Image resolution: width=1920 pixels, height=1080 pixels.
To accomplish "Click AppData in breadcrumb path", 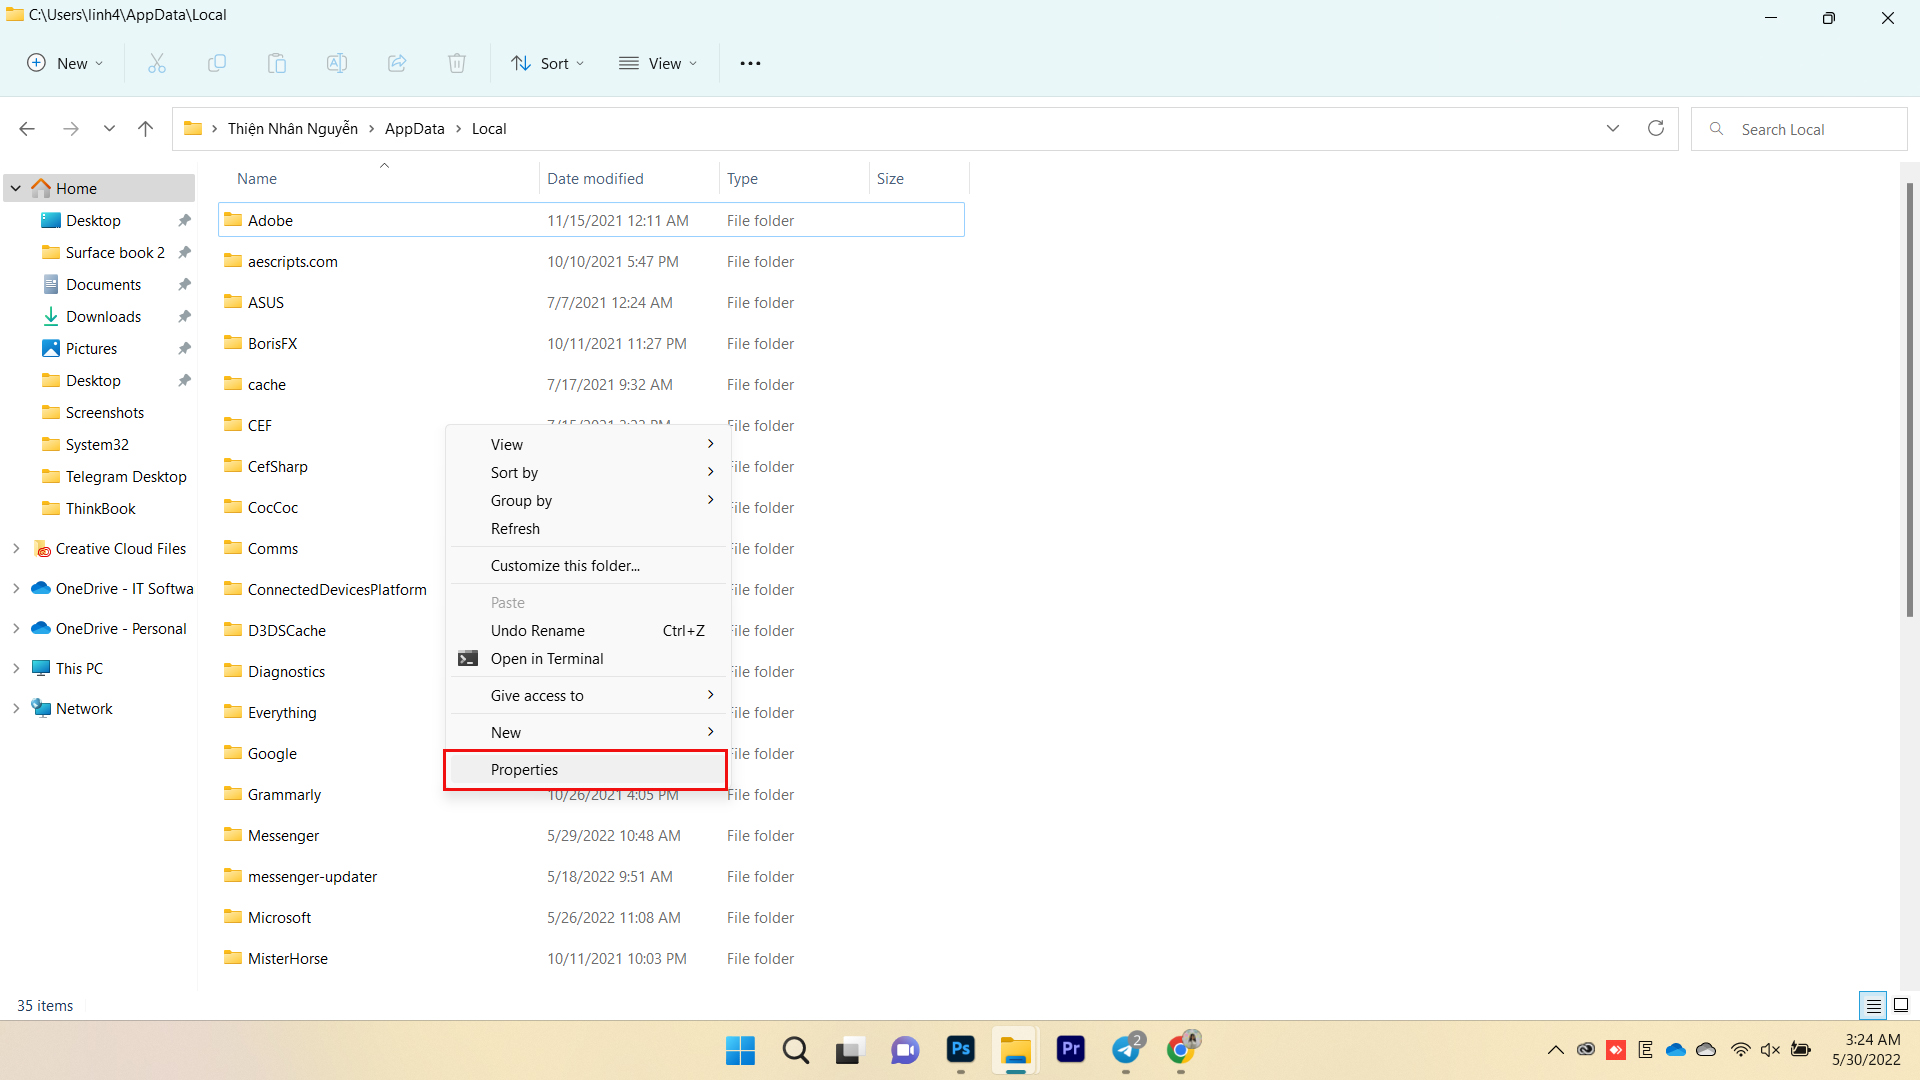I will [x=414, y=129].
